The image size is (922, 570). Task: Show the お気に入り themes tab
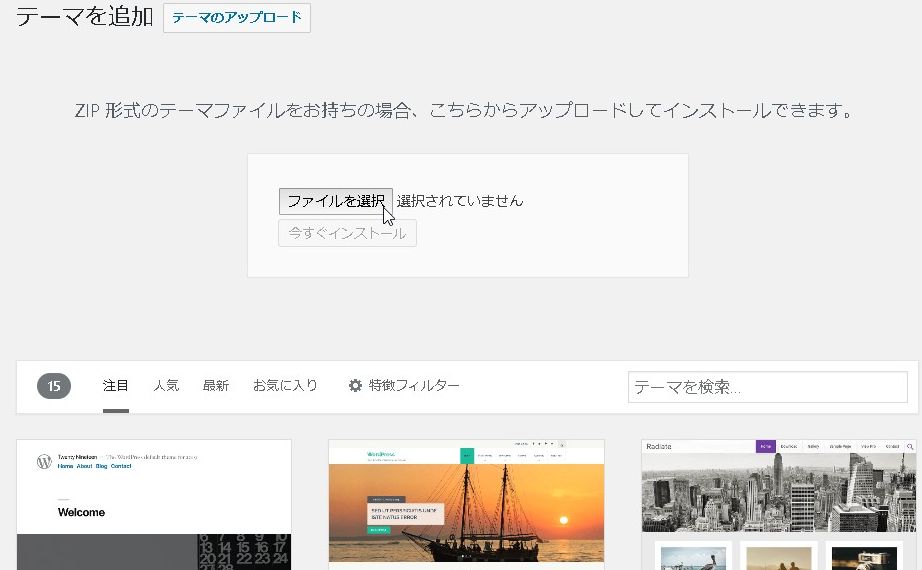[285, 385]
